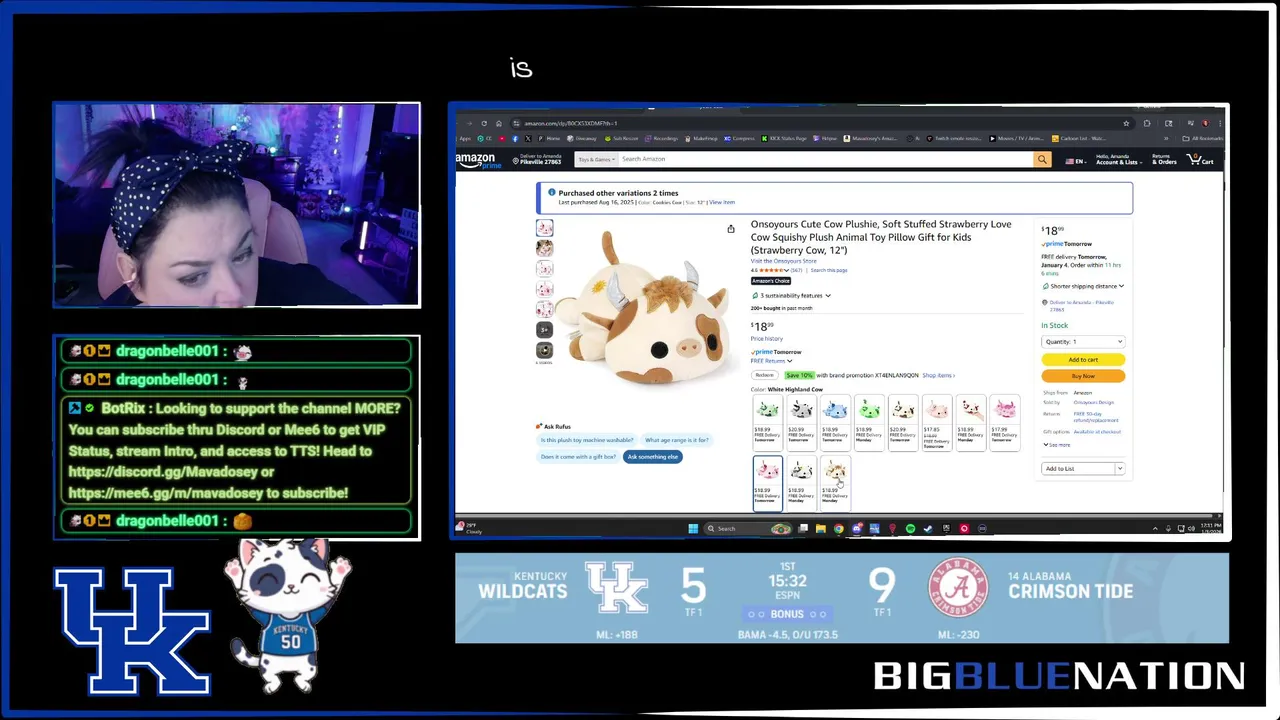Go to browser home page icon
Screen dimensions: 1280x720
point(499,123)
